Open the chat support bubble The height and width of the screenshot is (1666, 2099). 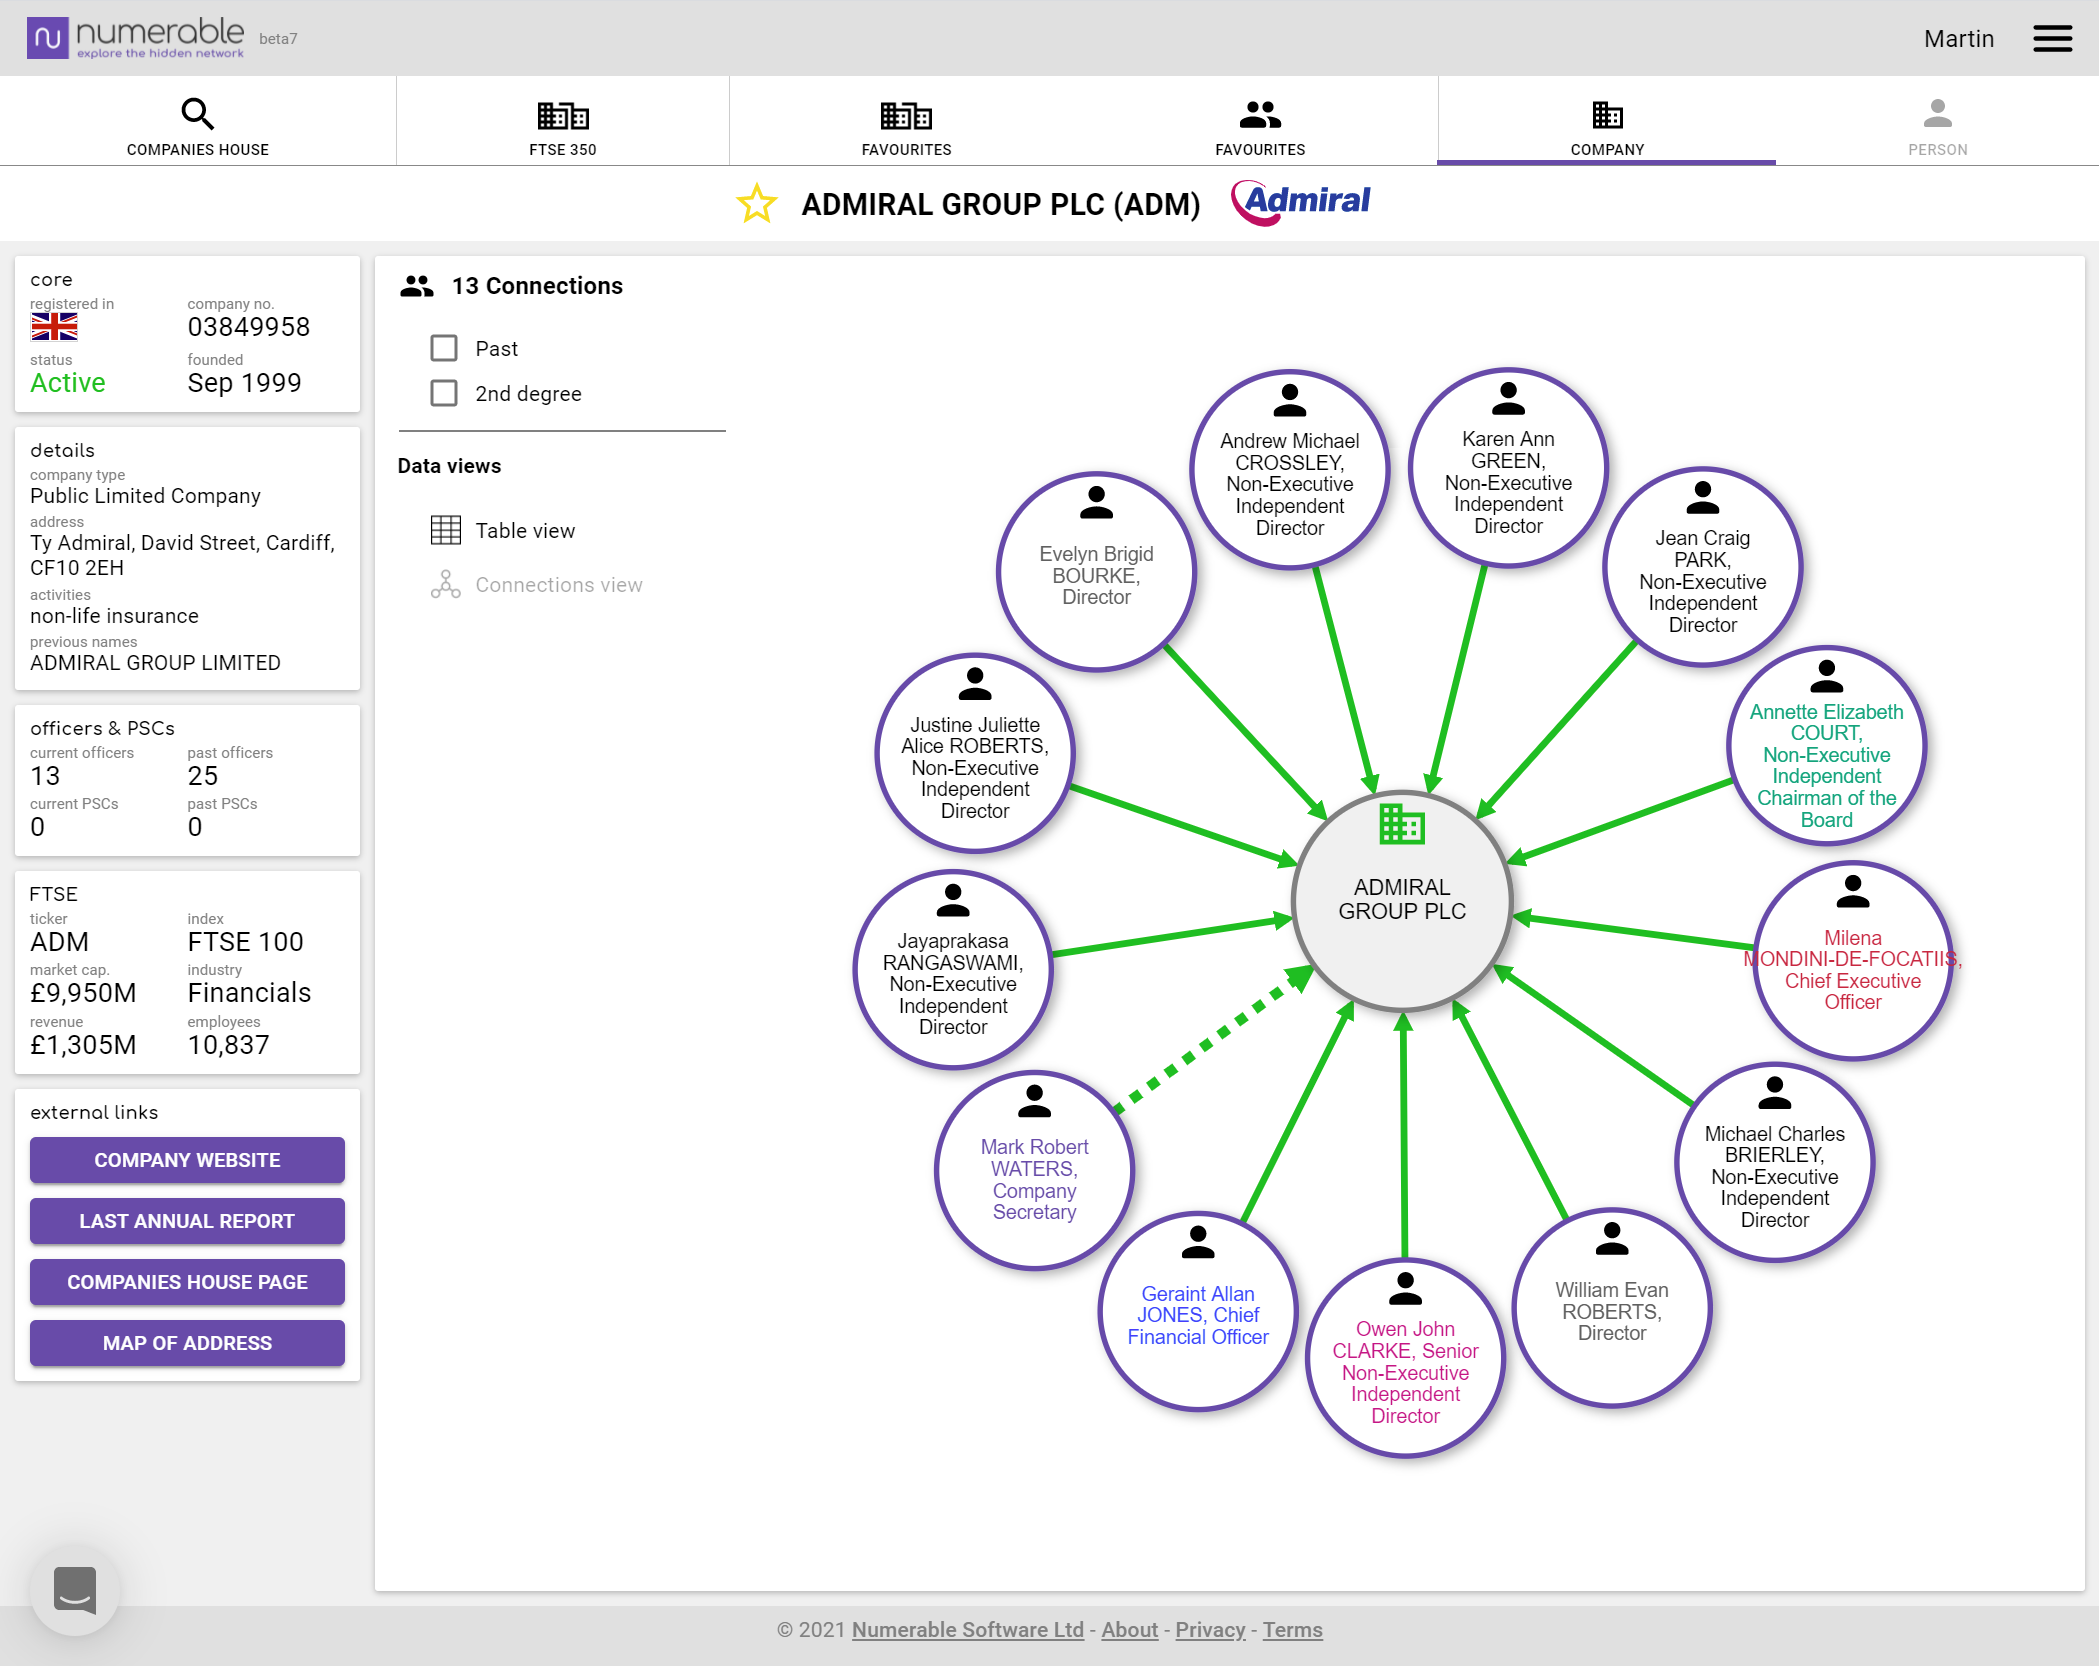76,1590
